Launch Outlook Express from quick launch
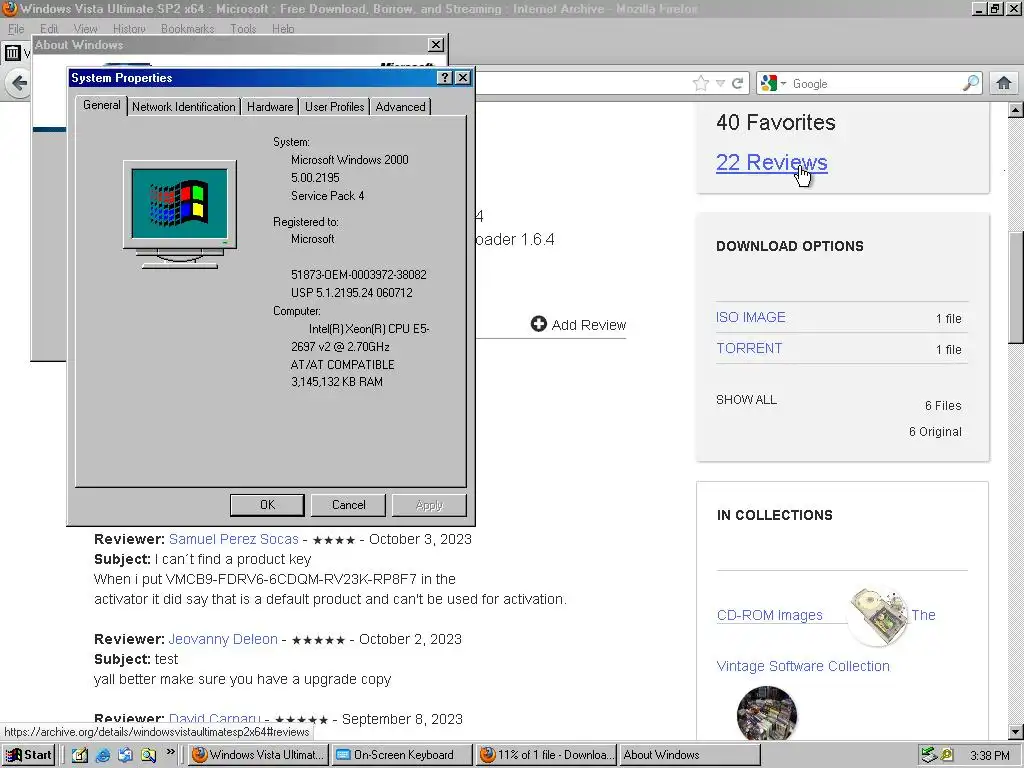Screen dimensions: 1024x768 point(125,755)
